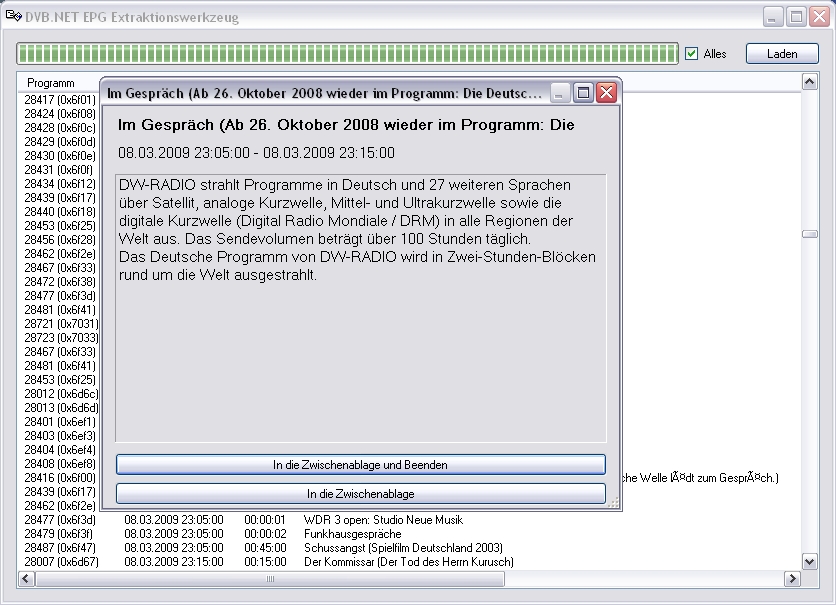Close the DVB.NET EPG main window
This screenshot has height=605, width=836.
(x=817, y=17)
